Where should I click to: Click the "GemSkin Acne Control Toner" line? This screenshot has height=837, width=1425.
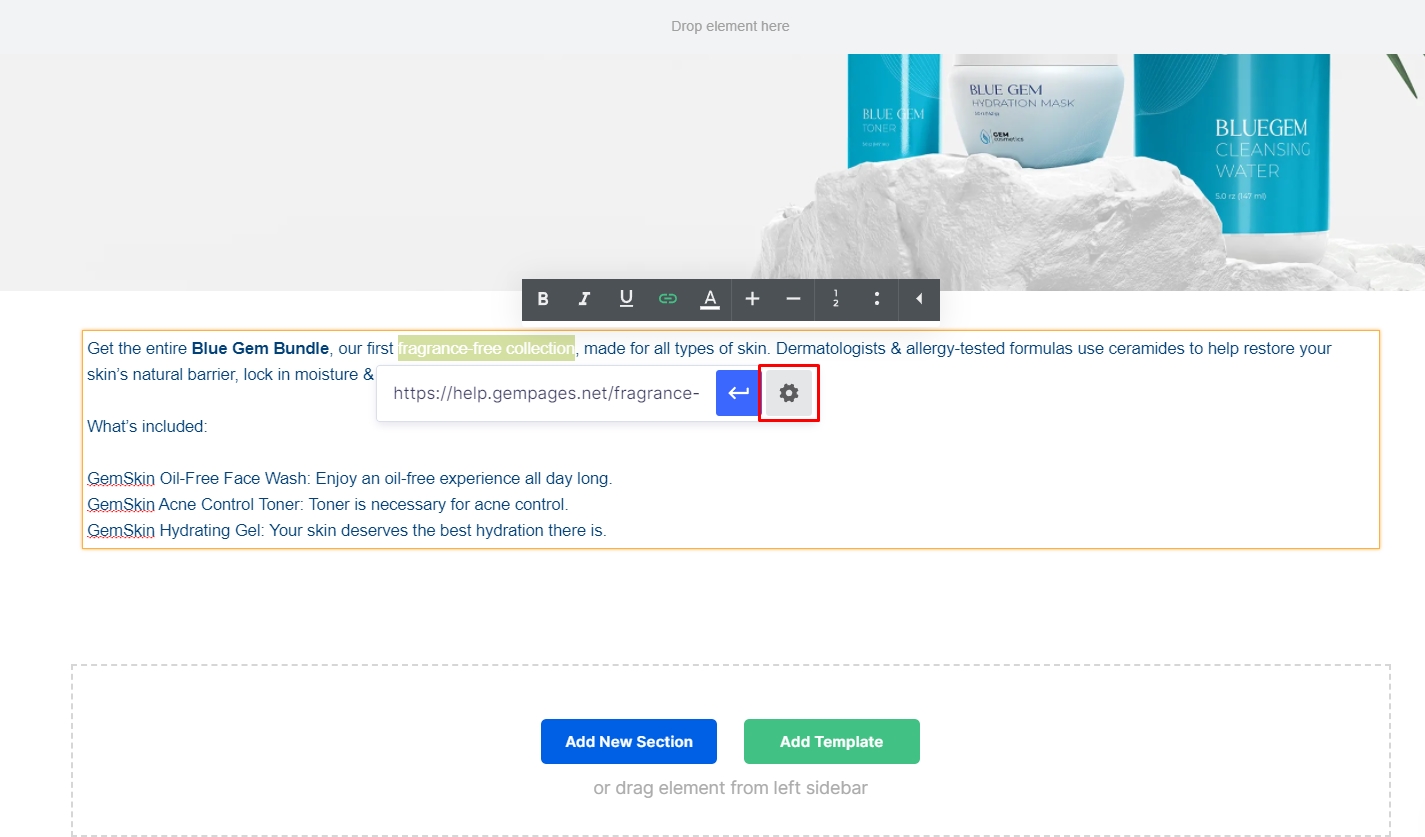pos(328,504)
